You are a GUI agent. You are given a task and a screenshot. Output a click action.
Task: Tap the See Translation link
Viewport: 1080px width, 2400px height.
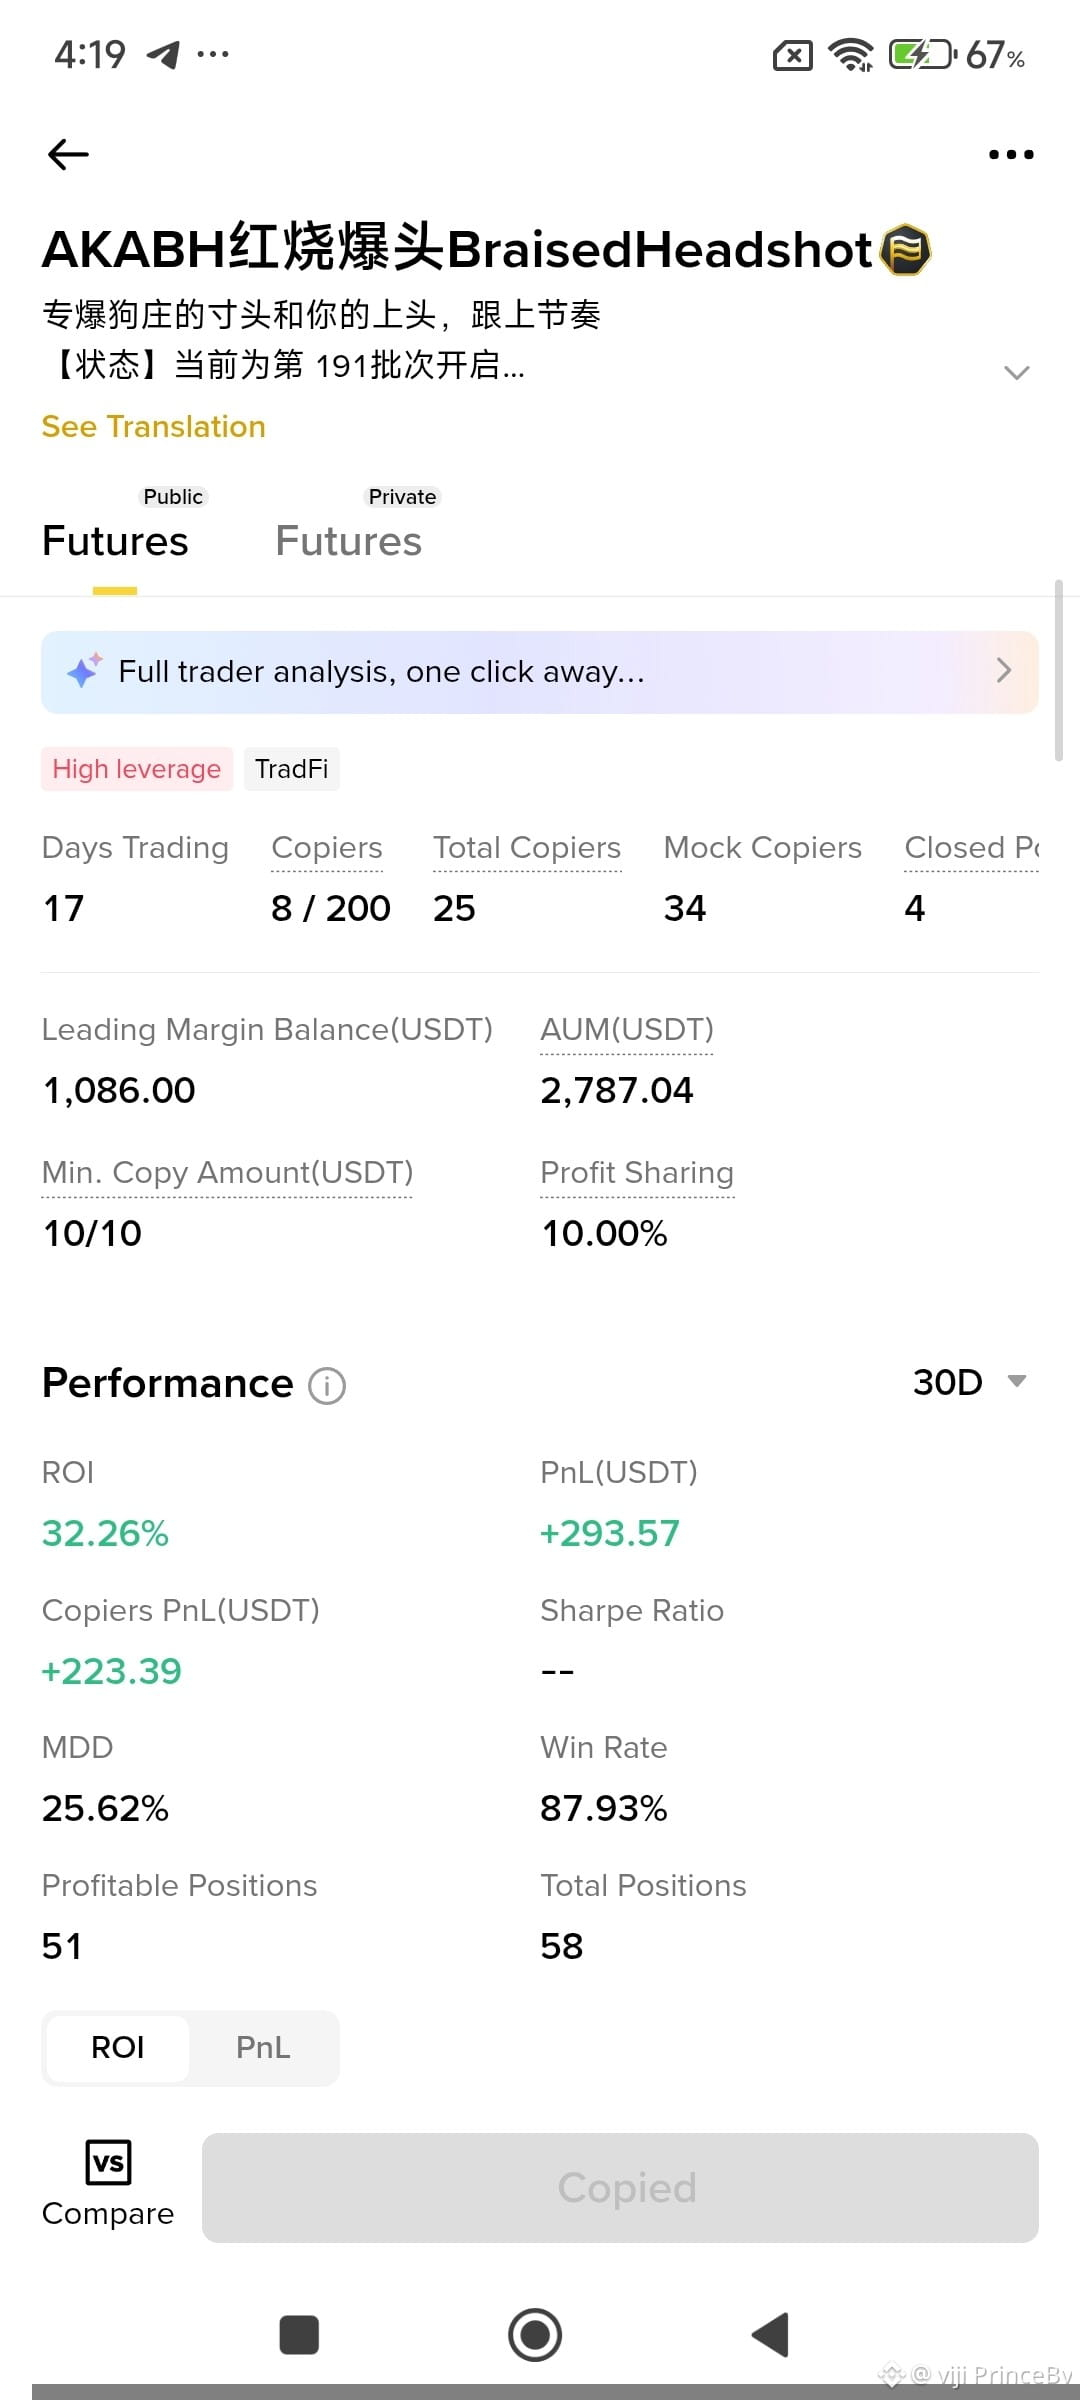click(x=153, y=427)
